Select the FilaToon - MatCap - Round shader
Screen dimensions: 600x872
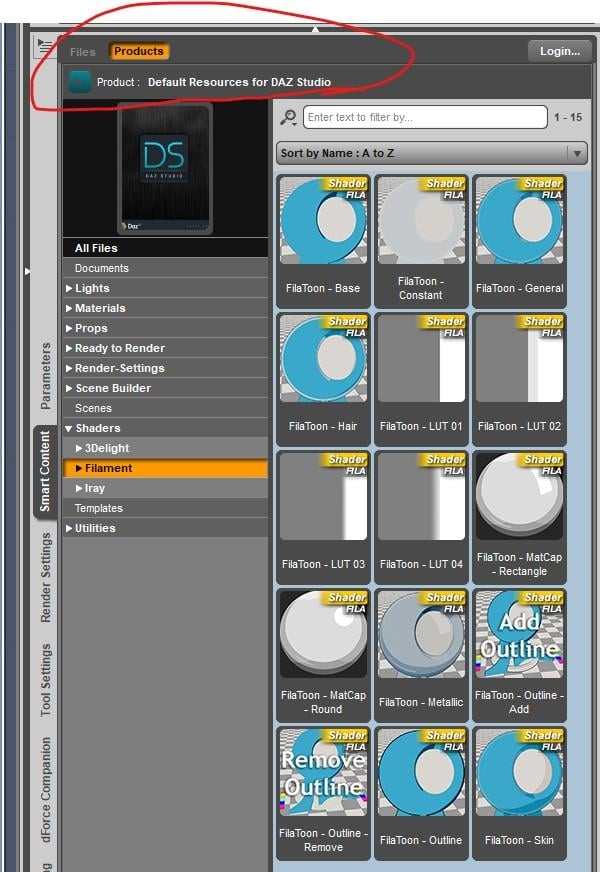pos(323,655)
